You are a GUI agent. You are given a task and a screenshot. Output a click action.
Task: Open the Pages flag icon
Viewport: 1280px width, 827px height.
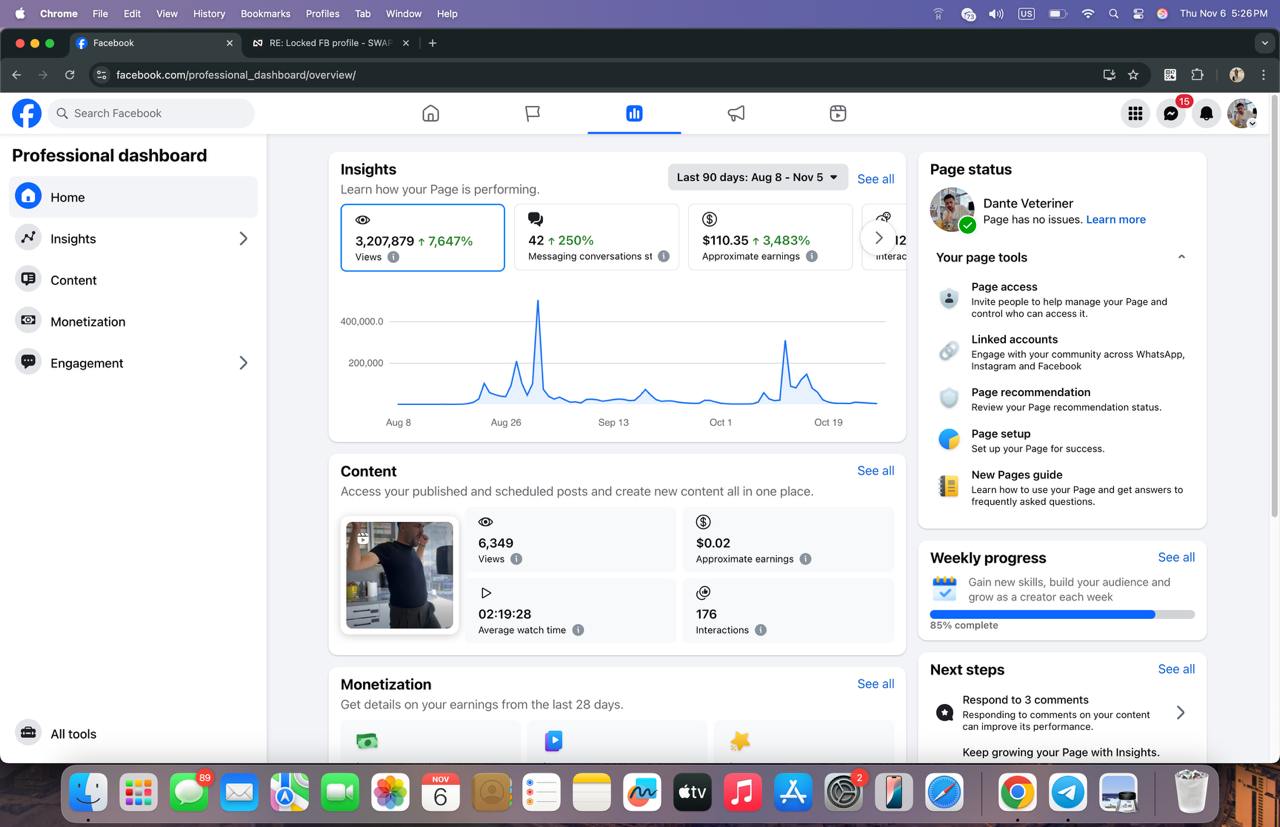pos(533,113)
